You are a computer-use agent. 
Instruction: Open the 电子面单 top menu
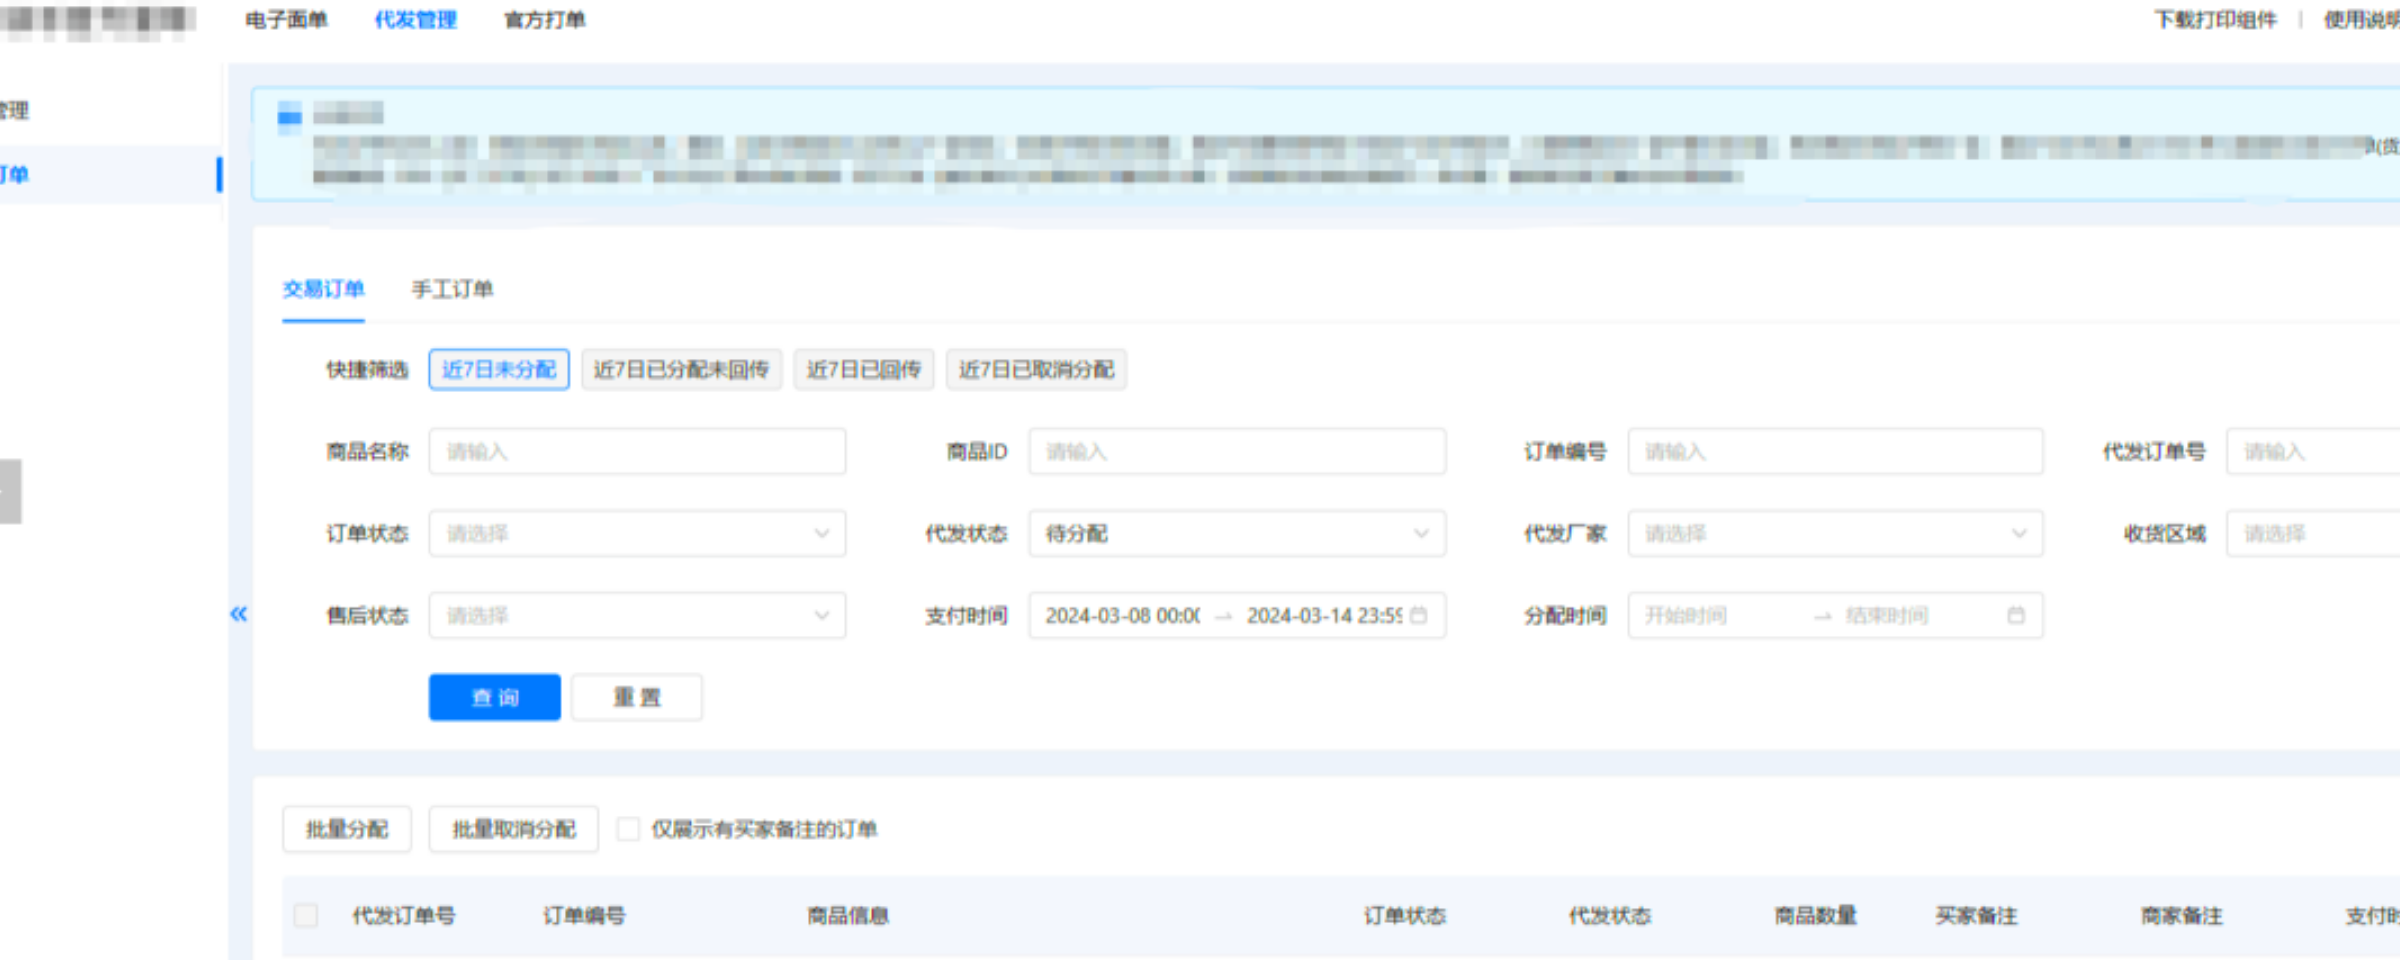tap(286, 20)
